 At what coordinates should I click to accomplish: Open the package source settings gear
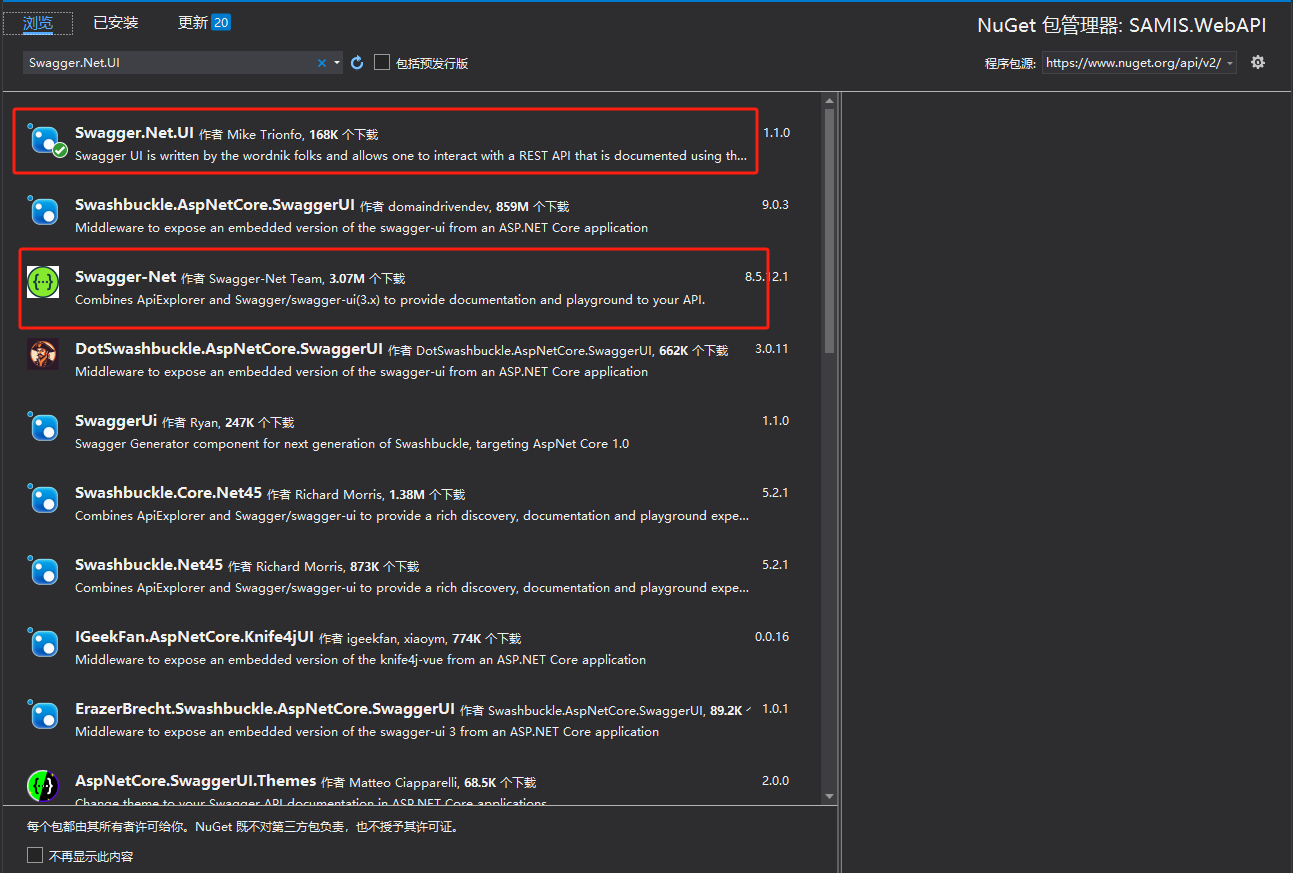click(1258, 62)
